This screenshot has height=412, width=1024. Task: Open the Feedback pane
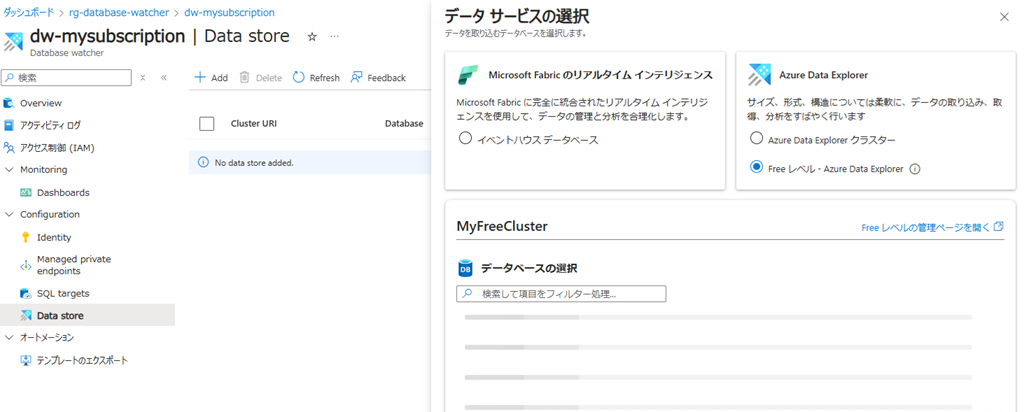click(378, 78)
